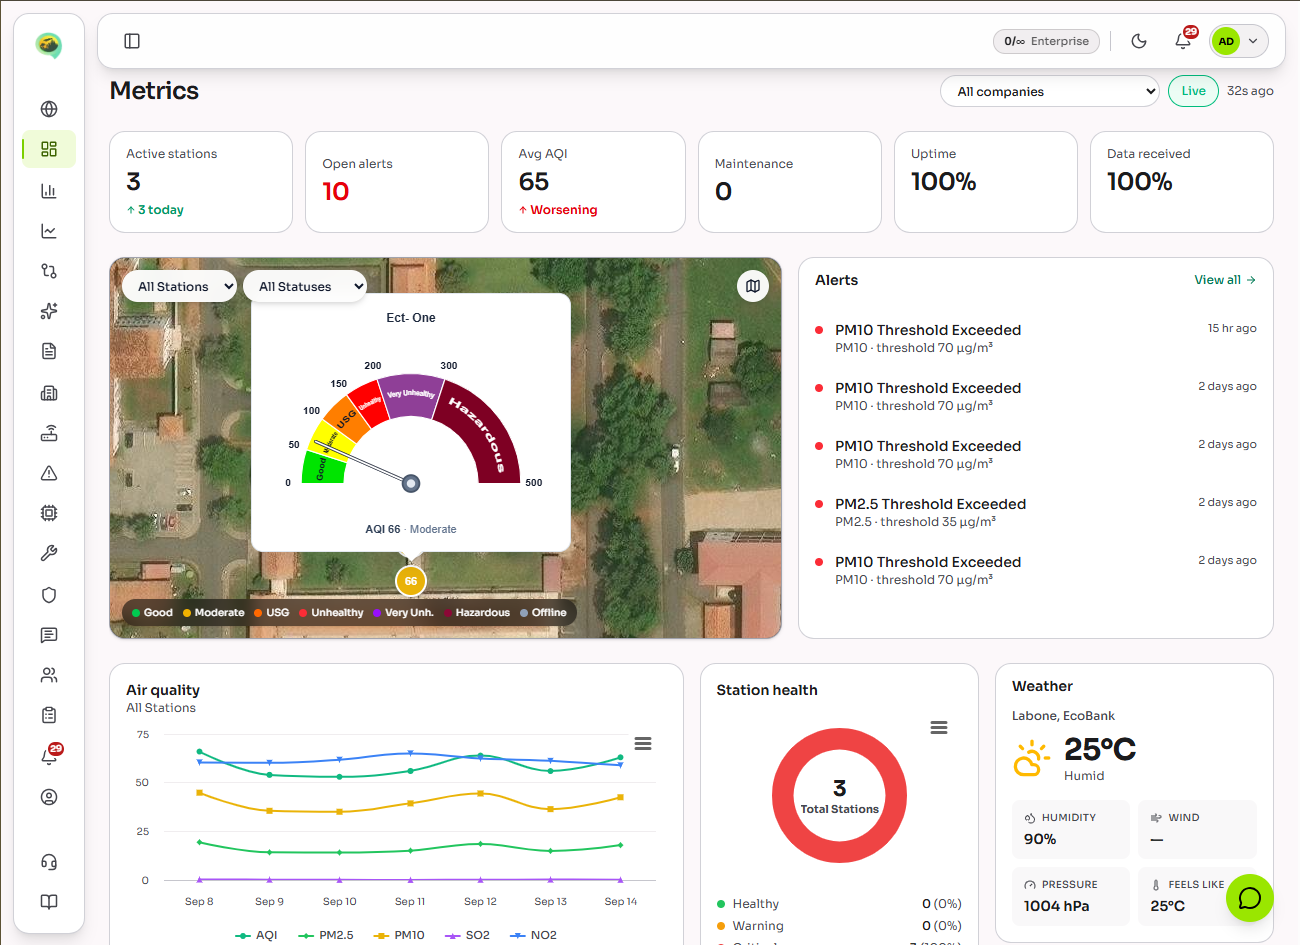Click the AQI 66 Moderate label
The height and width of the screenshot is (945, 1300).
pos(411,529)
